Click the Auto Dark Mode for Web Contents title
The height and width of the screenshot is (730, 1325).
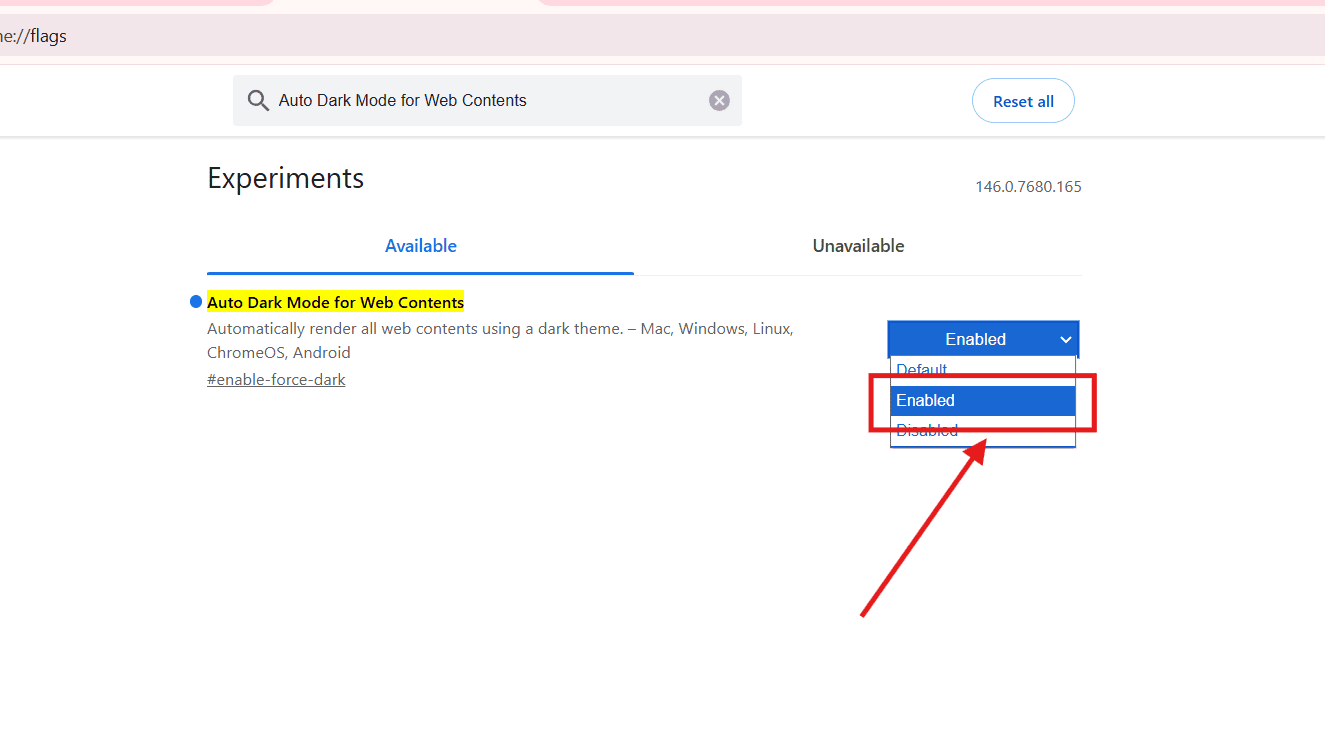click(x=335, y=302)
